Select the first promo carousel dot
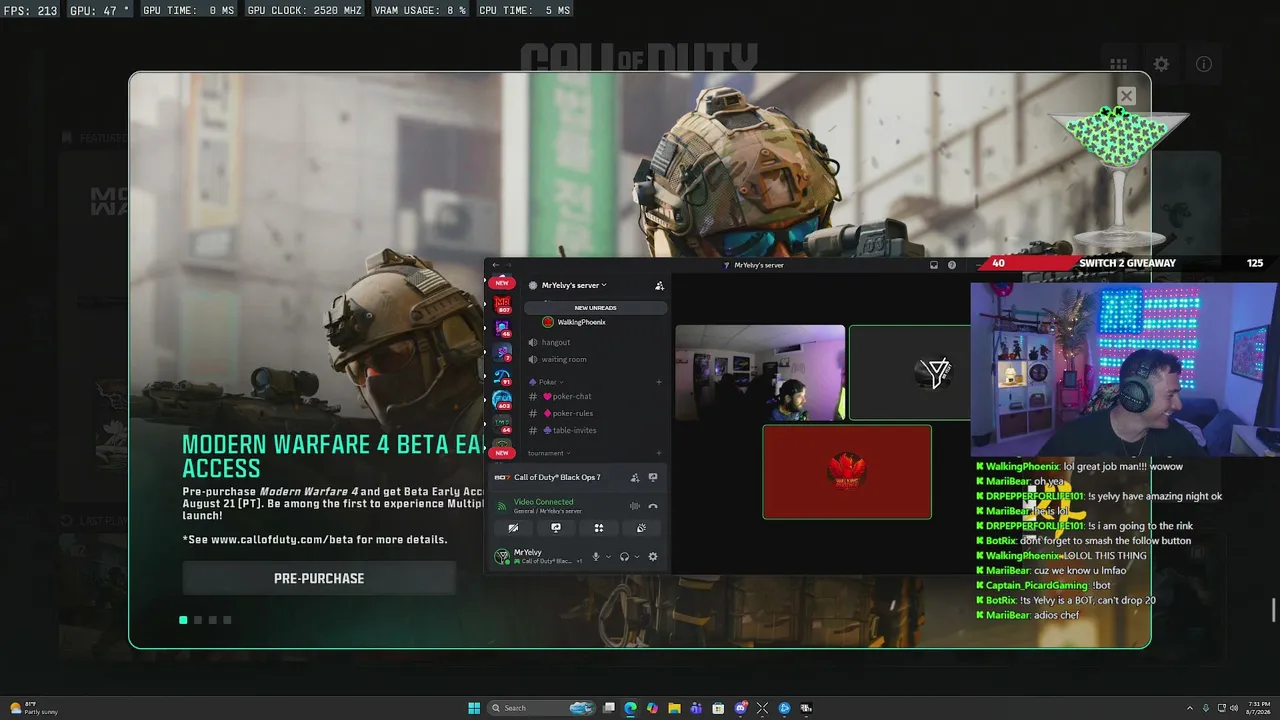The image size is (1280, 720). coord(183,620)
